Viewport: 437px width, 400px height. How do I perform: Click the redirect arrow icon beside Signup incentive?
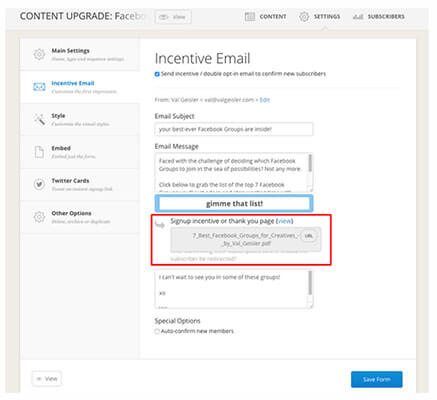coord(160,225)
